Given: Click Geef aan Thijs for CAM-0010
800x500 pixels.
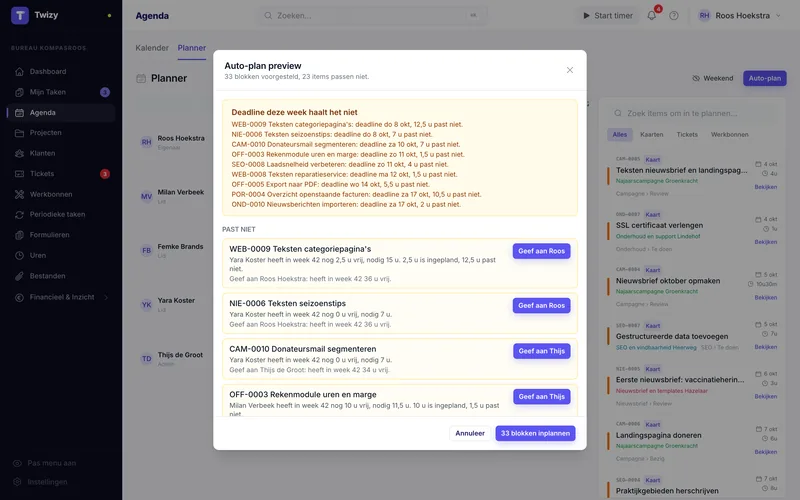Looking at the screenshot, I should pos(541,351).
